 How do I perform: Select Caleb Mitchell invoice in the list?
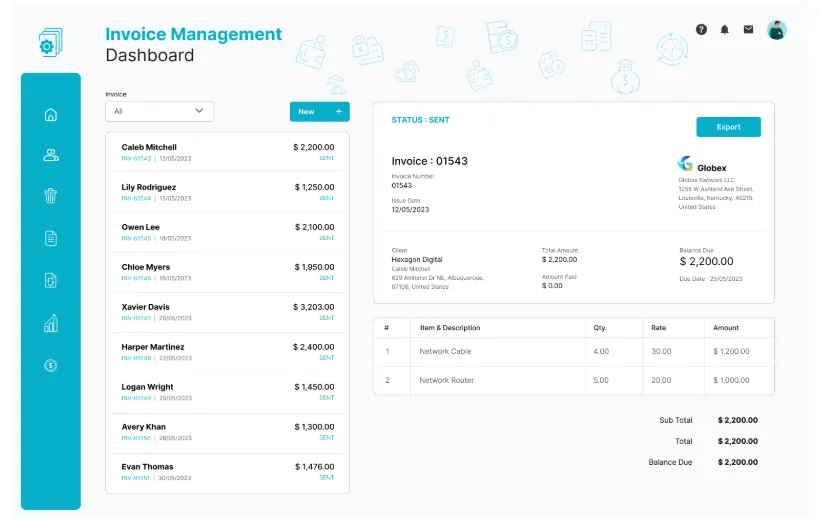click(x=227, y=152)
